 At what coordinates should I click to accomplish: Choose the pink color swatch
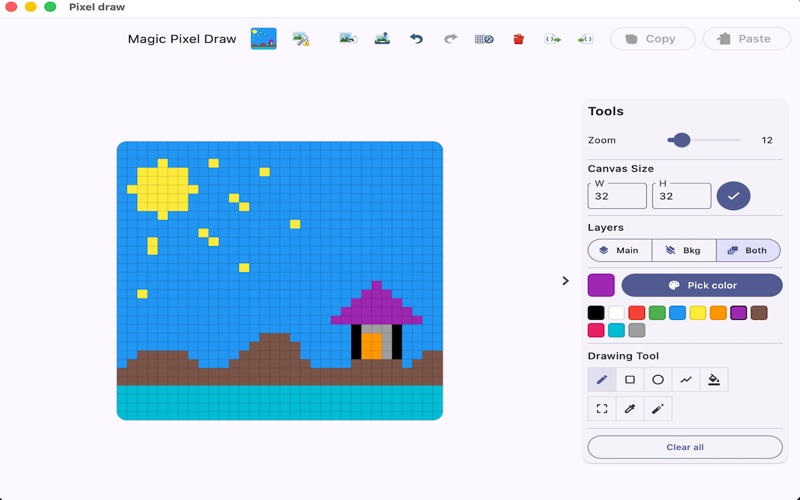tap(596, 330)
